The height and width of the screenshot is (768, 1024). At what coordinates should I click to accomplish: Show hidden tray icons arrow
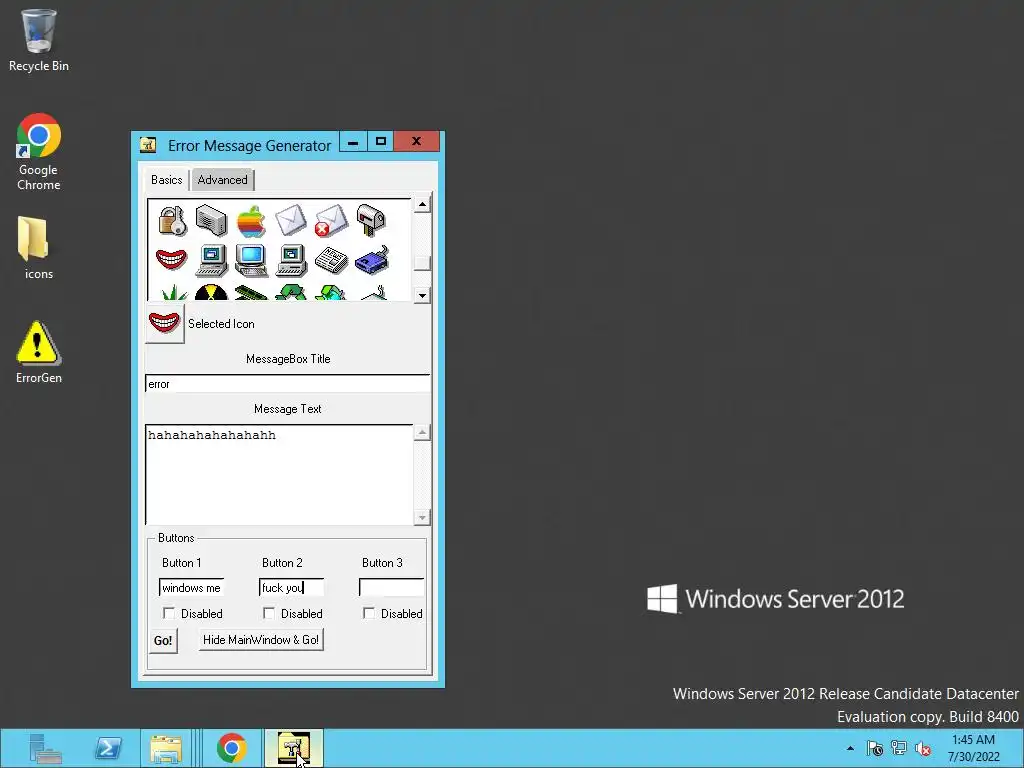tap(850, 748)
